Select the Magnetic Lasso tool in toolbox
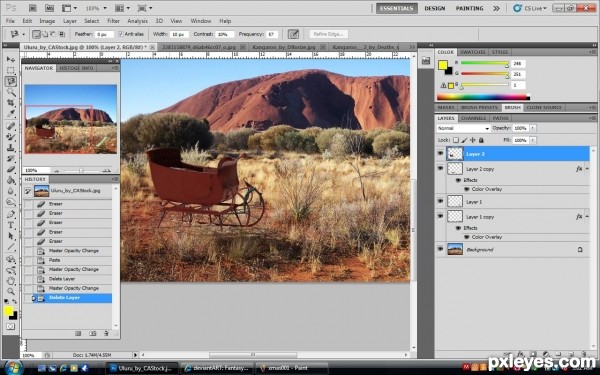 [x=11, y=81]
